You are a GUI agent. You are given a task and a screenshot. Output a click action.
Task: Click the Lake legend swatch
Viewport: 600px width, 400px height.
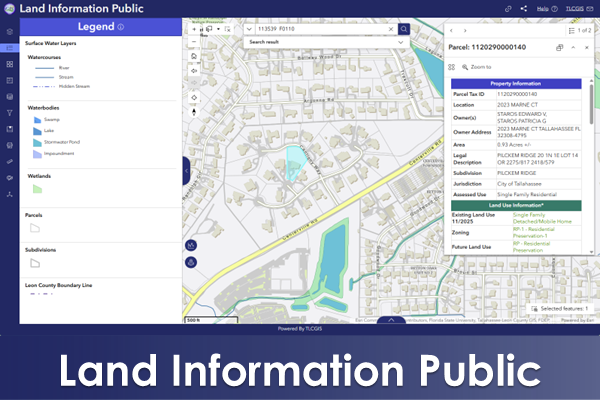(37, 131)
